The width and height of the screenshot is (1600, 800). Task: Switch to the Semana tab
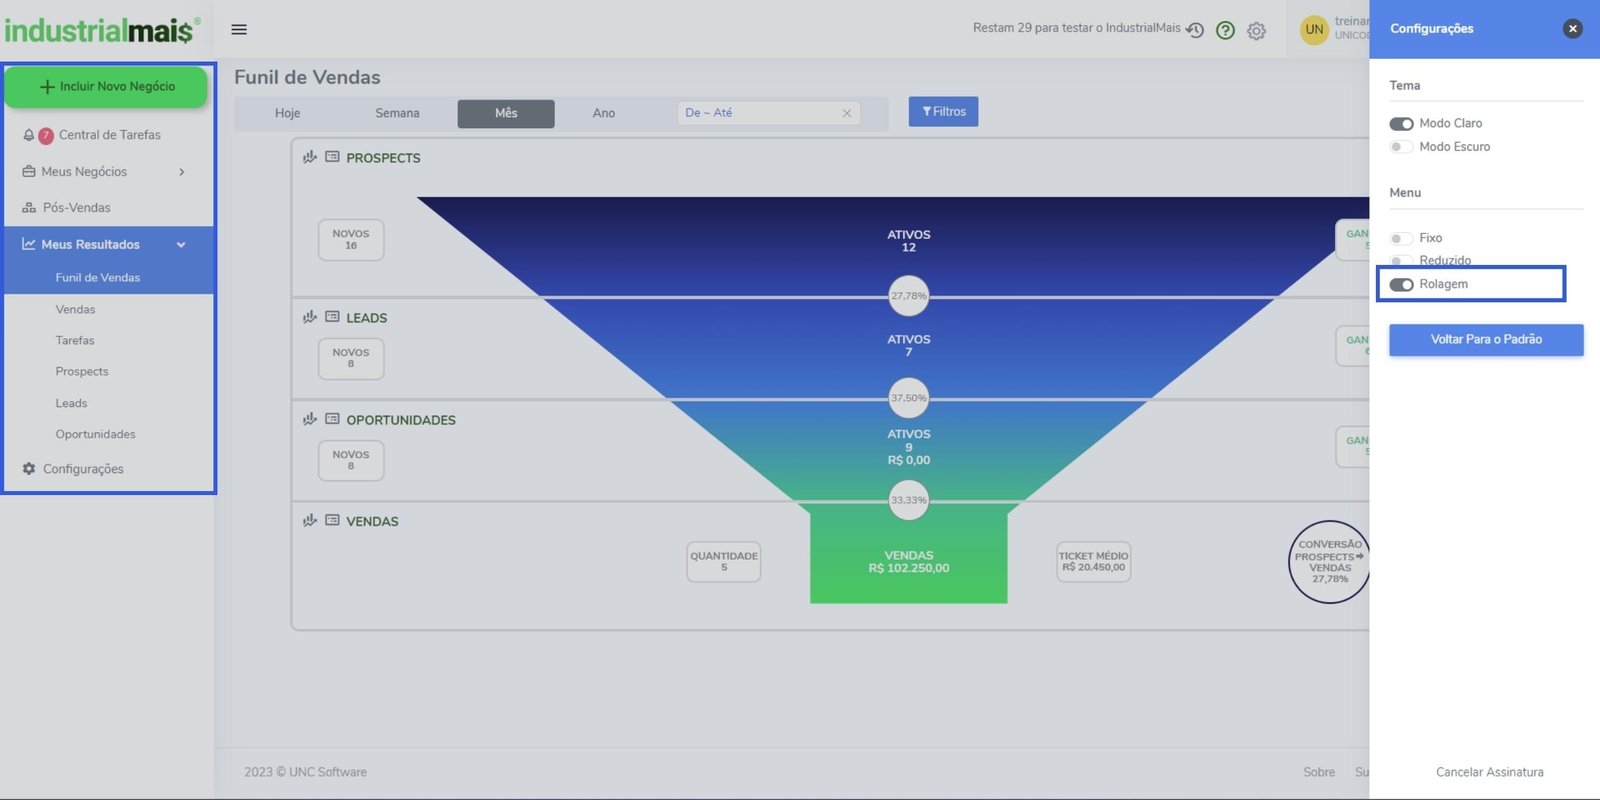coord(397,113)
